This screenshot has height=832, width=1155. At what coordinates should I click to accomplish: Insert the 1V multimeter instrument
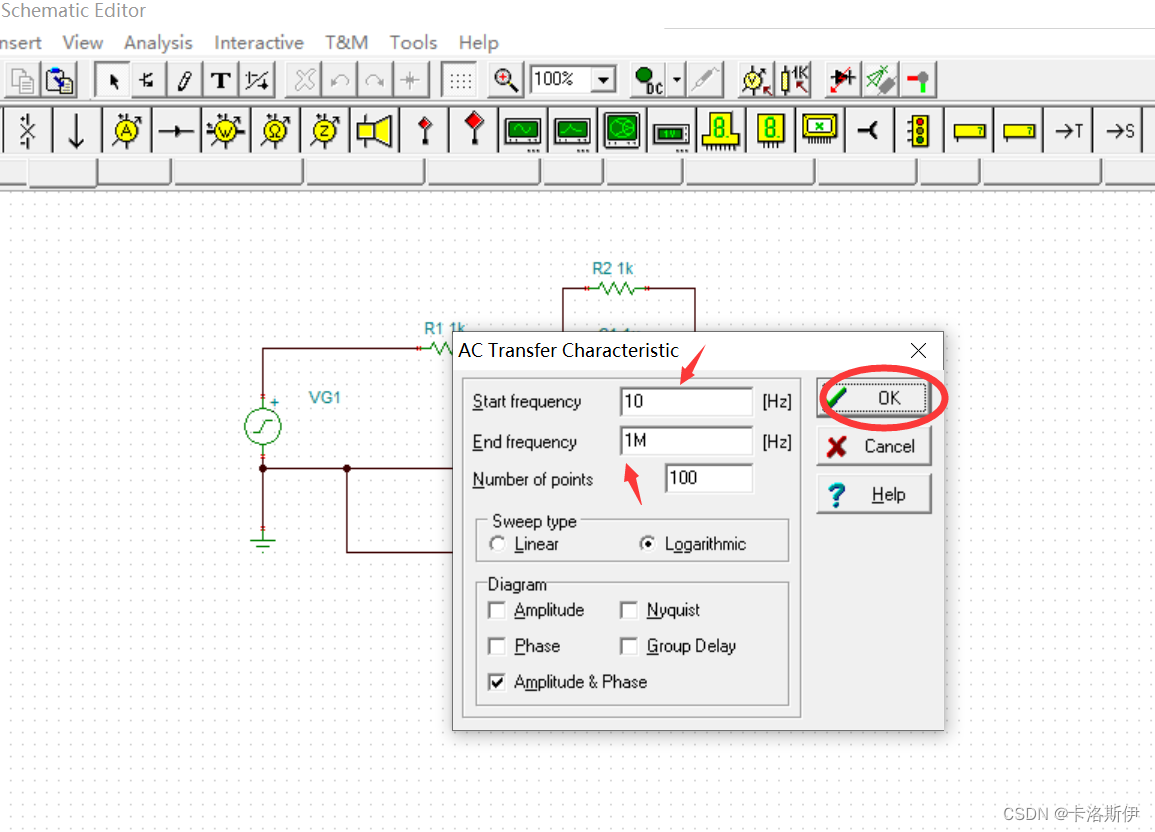tap(671, 131)
